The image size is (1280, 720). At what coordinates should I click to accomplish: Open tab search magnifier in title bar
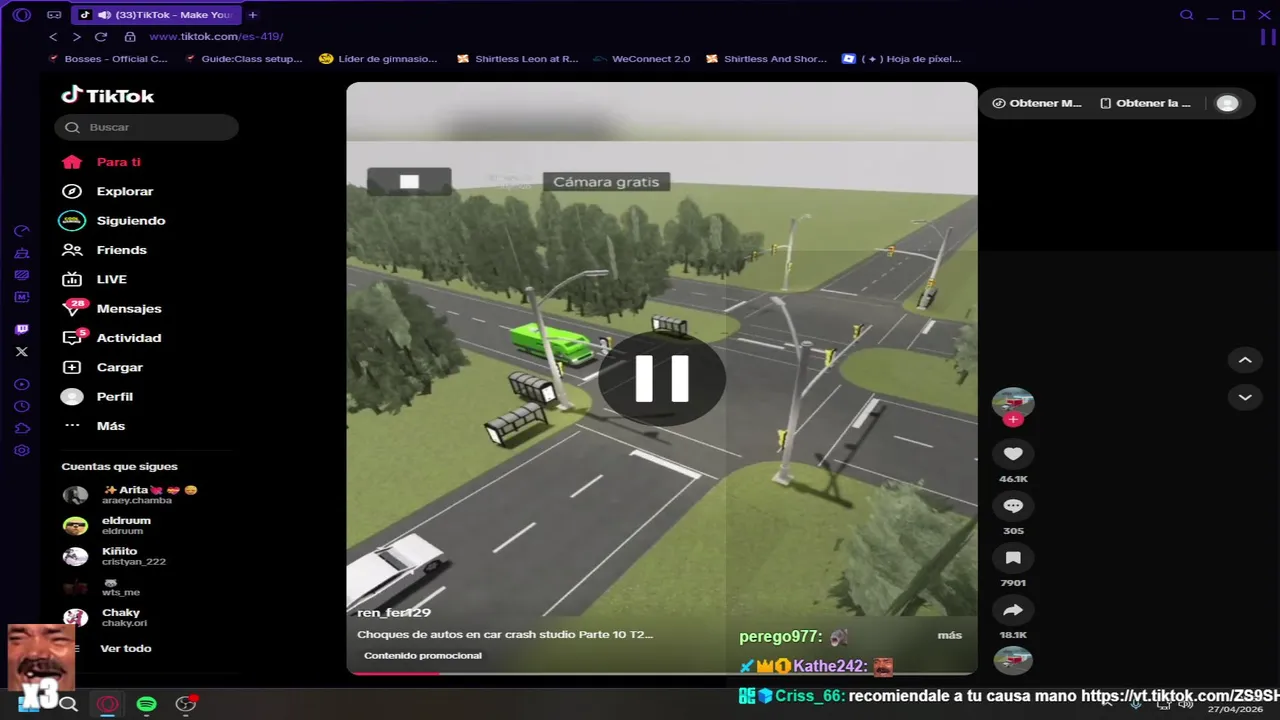pos(1187,15)
